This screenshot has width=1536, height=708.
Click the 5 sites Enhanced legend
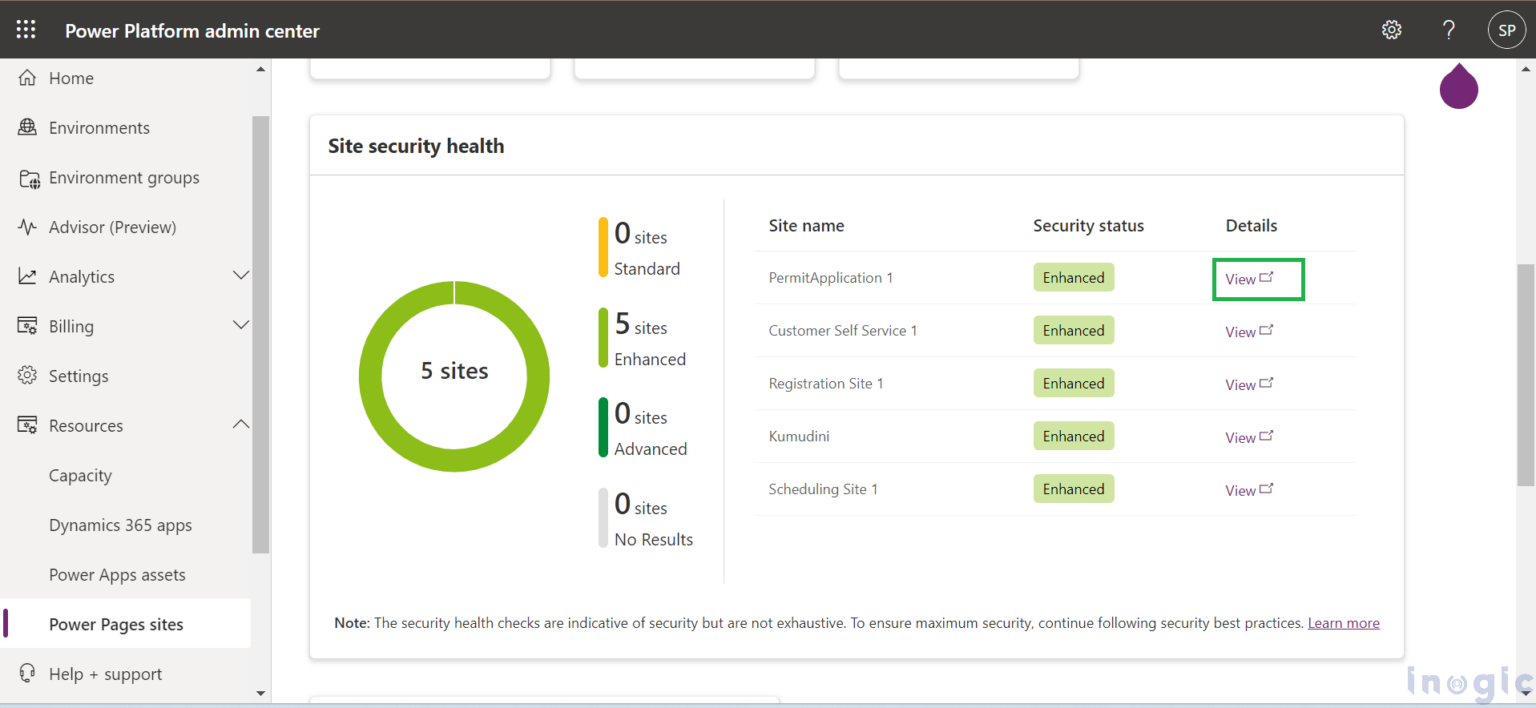click(x=642, y=340)
